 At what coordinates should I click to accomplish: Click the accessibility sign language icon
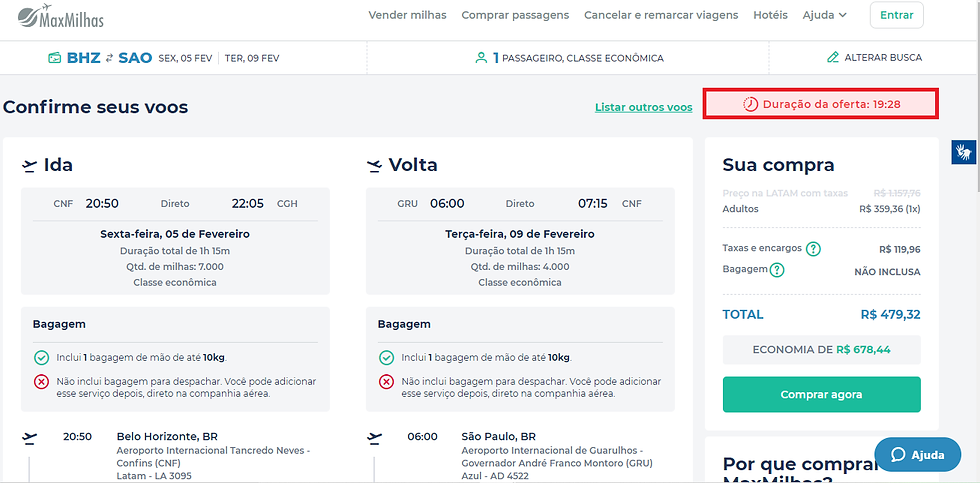[x=964, y=152]
